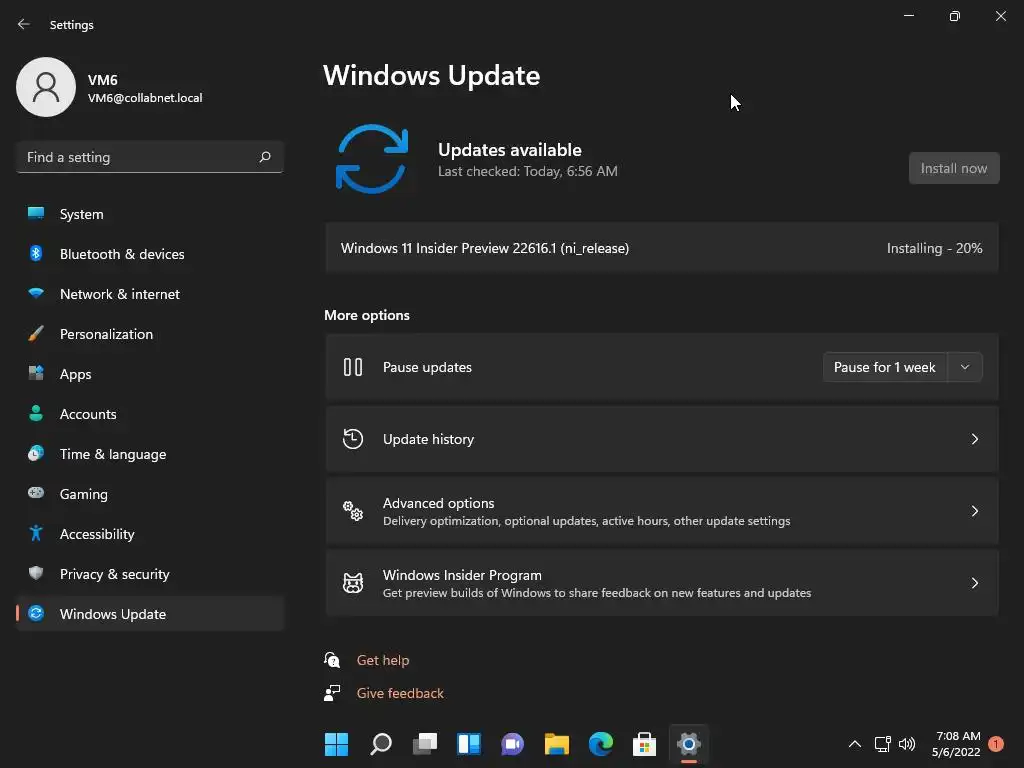Select System in the sidebar
The image size is (1024, 768).
click(x=150, y=214)
